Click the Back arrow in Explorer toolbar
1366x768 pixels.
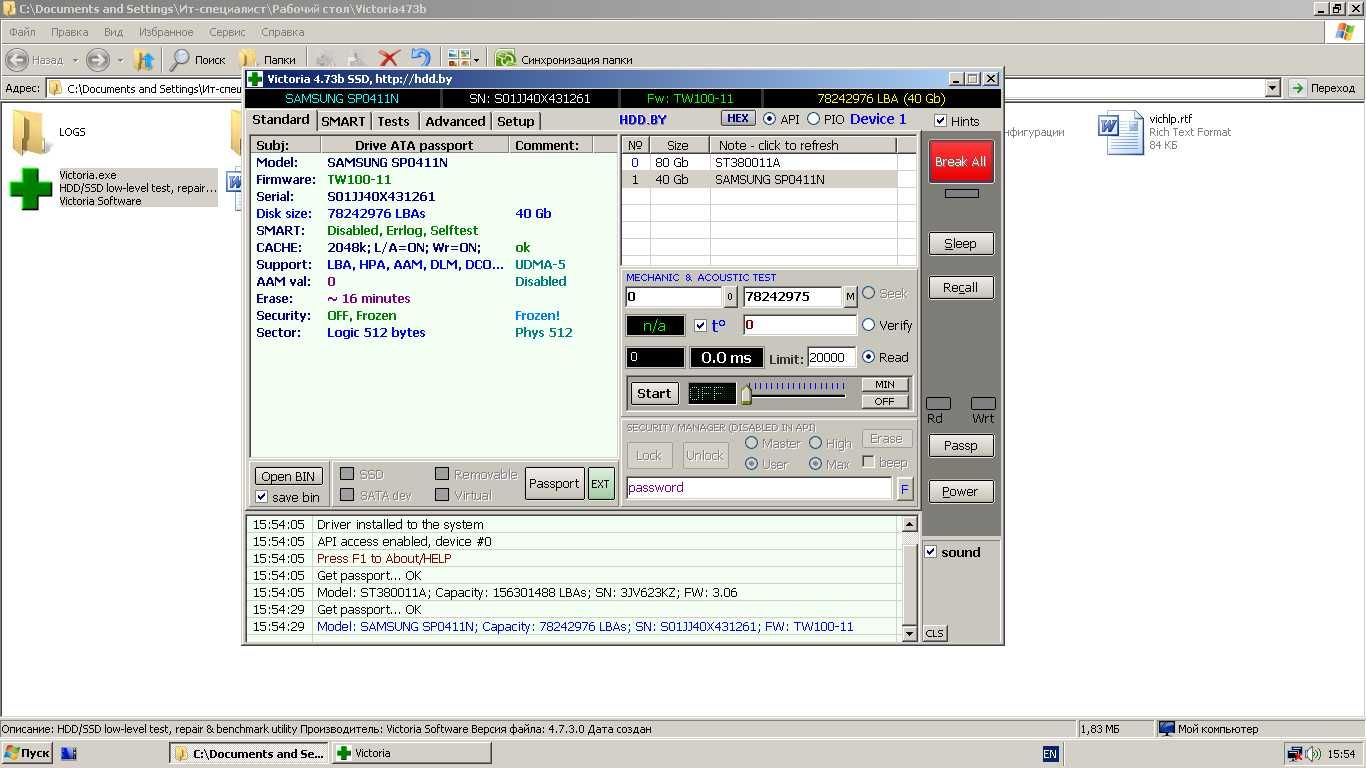coord(18,60)
